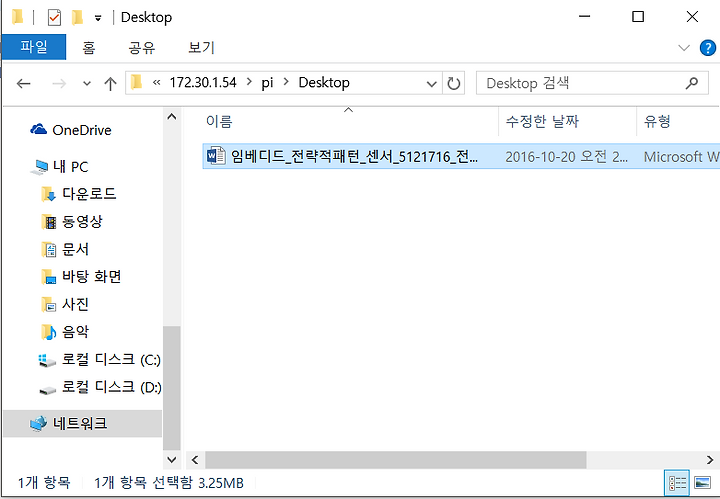Click the Properties quick access checkmark icon
Viewport: 720px width, 499px height.
coord(54,18)
